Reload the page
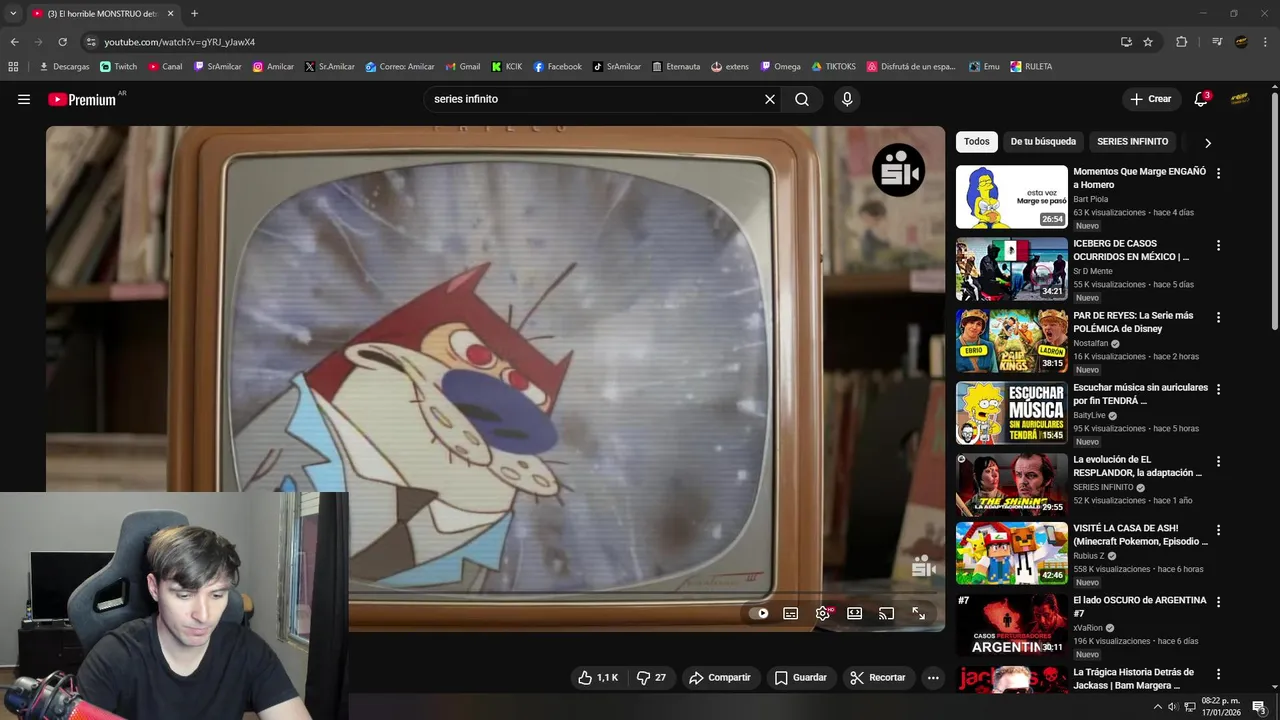 62,42
